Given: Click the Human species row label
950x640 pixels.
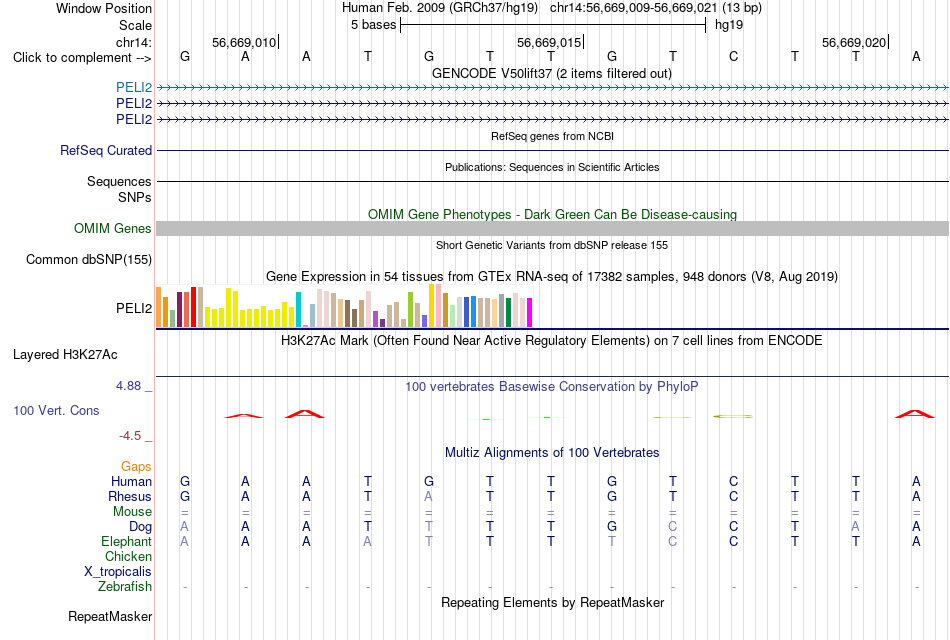Looking at the screenshot, I should [x=131, y=482].
